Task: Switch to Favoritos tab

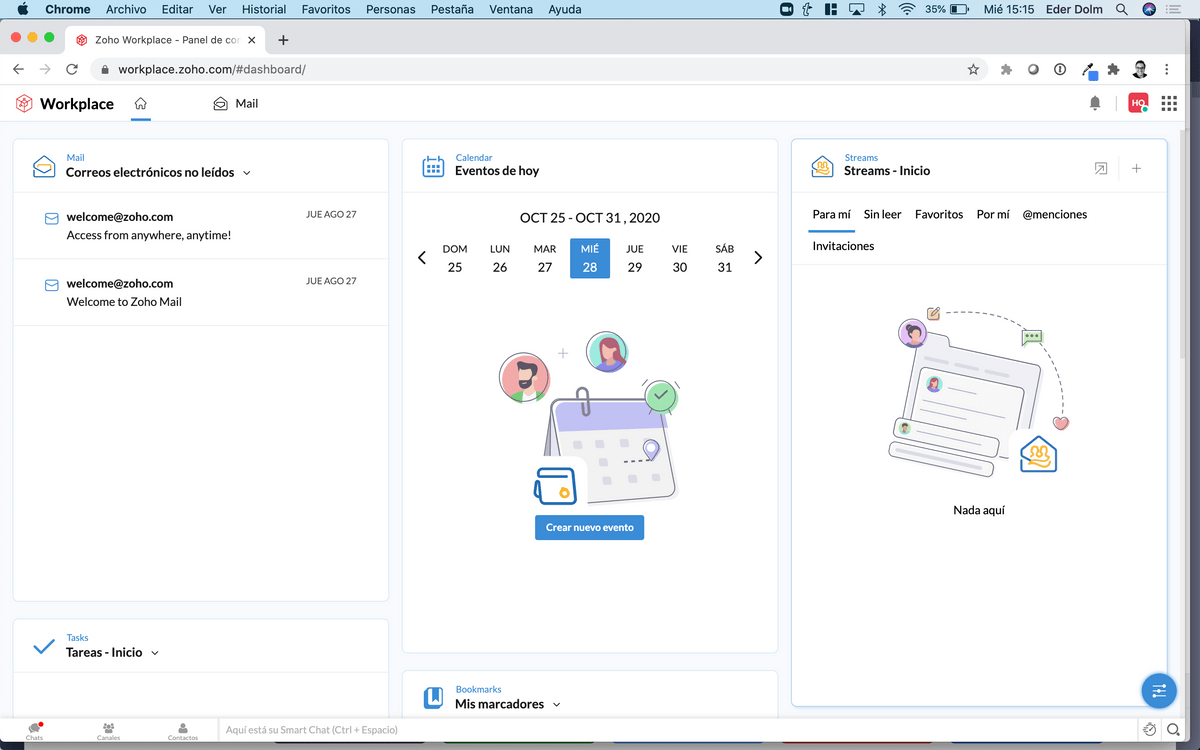Action: pyautogui.click(x=939, y=215)
